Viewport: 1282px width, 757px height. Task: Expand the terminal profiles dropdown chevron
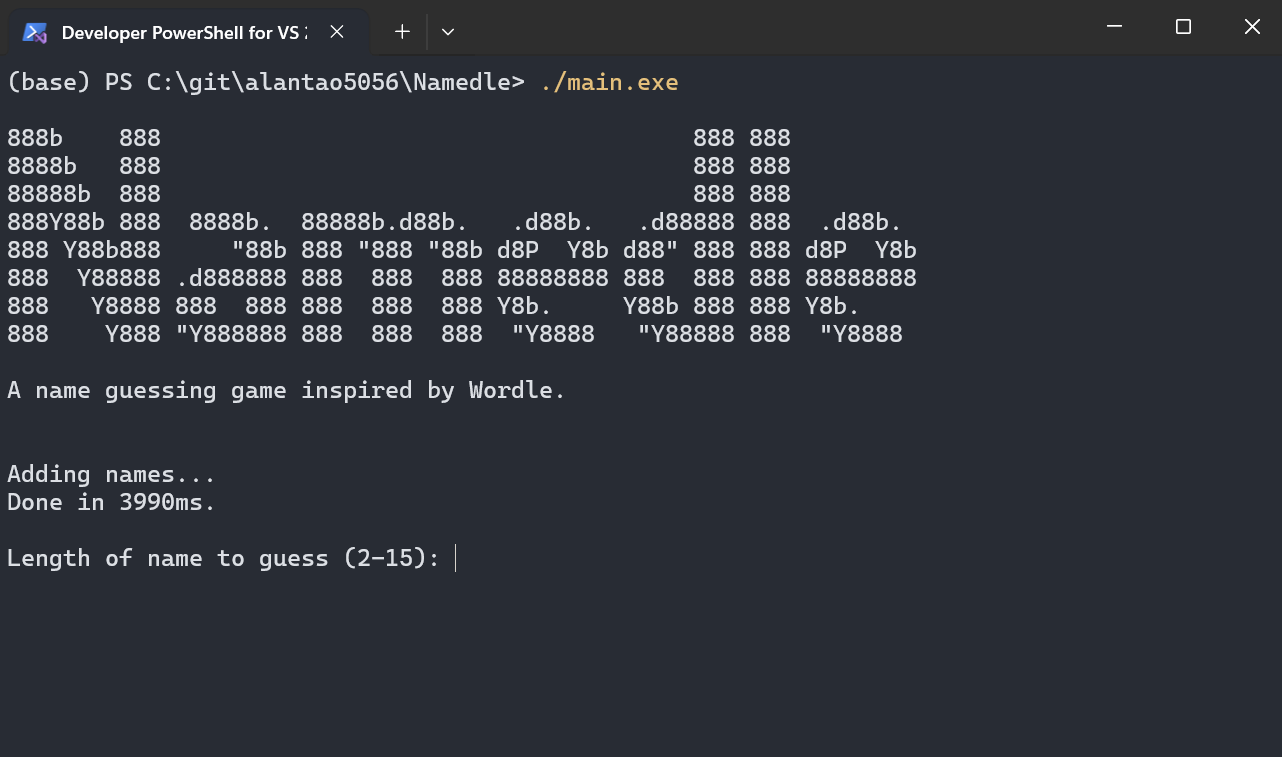(448, 32)
